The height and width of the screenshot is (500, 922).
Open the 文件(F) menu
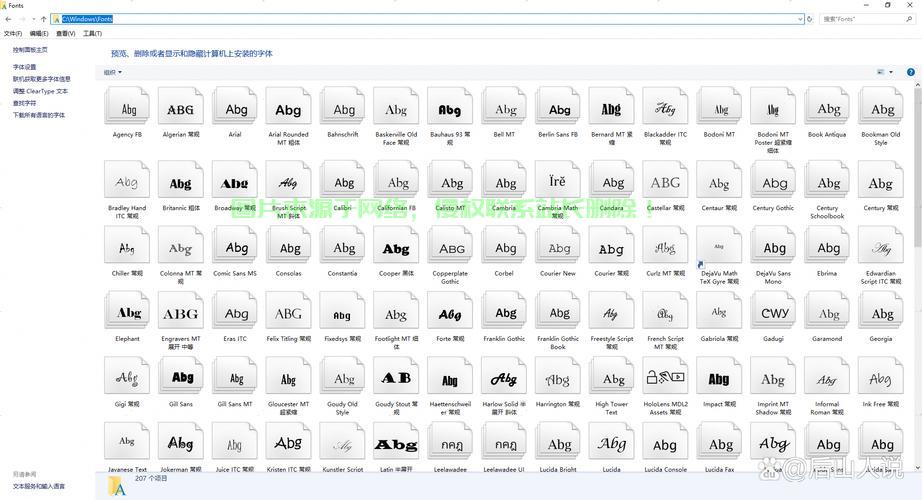click(x=13, y=34)
